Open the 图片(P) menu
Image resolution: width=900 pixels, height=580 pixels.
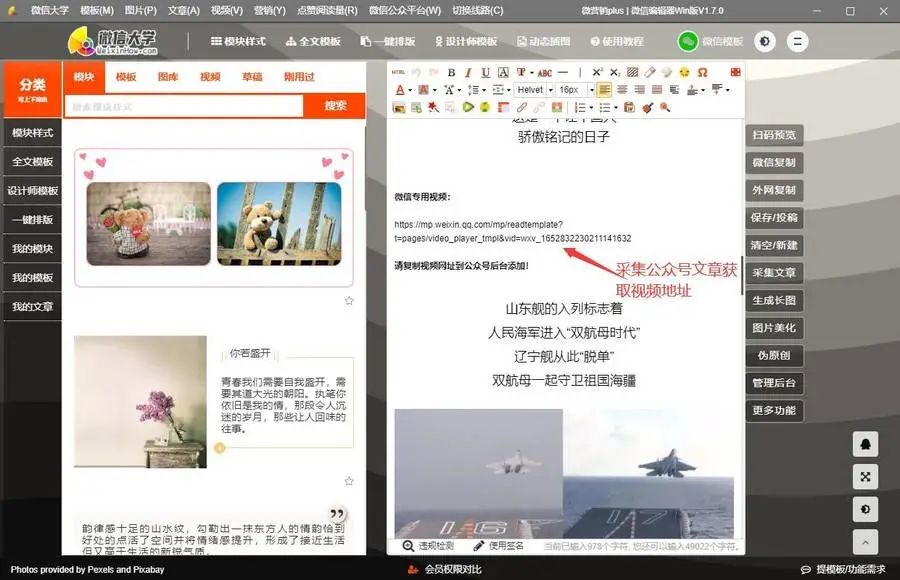[140, 10]
